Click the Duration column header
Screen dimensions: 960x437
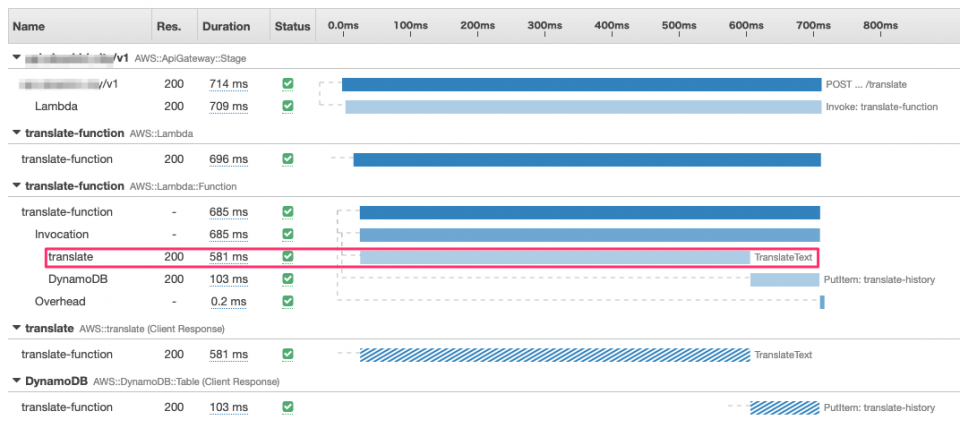[x=226, y=27]
